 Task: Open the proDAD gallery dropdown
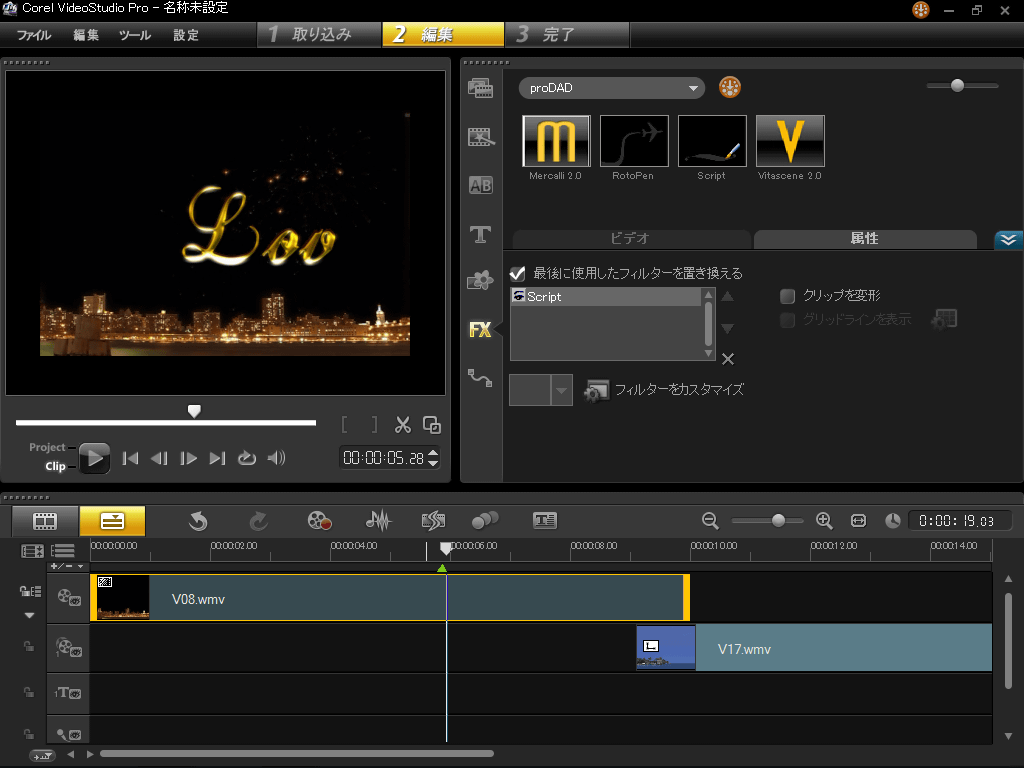click(x=612, y=88)
